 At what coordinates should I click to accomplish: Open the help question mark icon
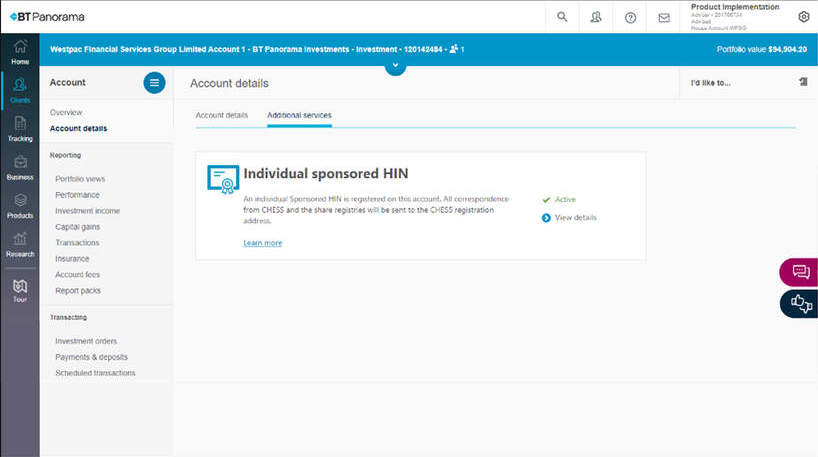pos(630,18)
